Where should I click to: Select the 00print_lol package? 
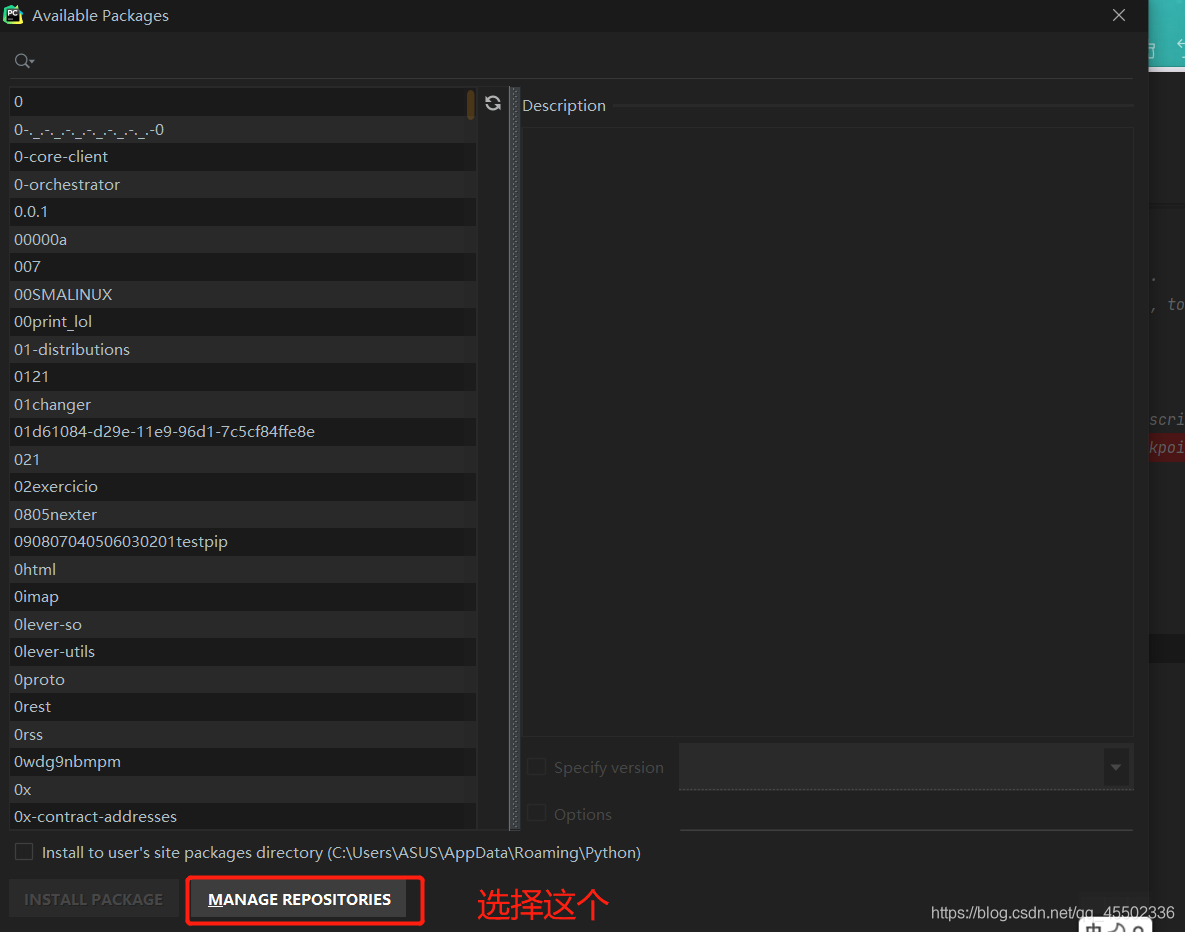click(x=52, y=321)
